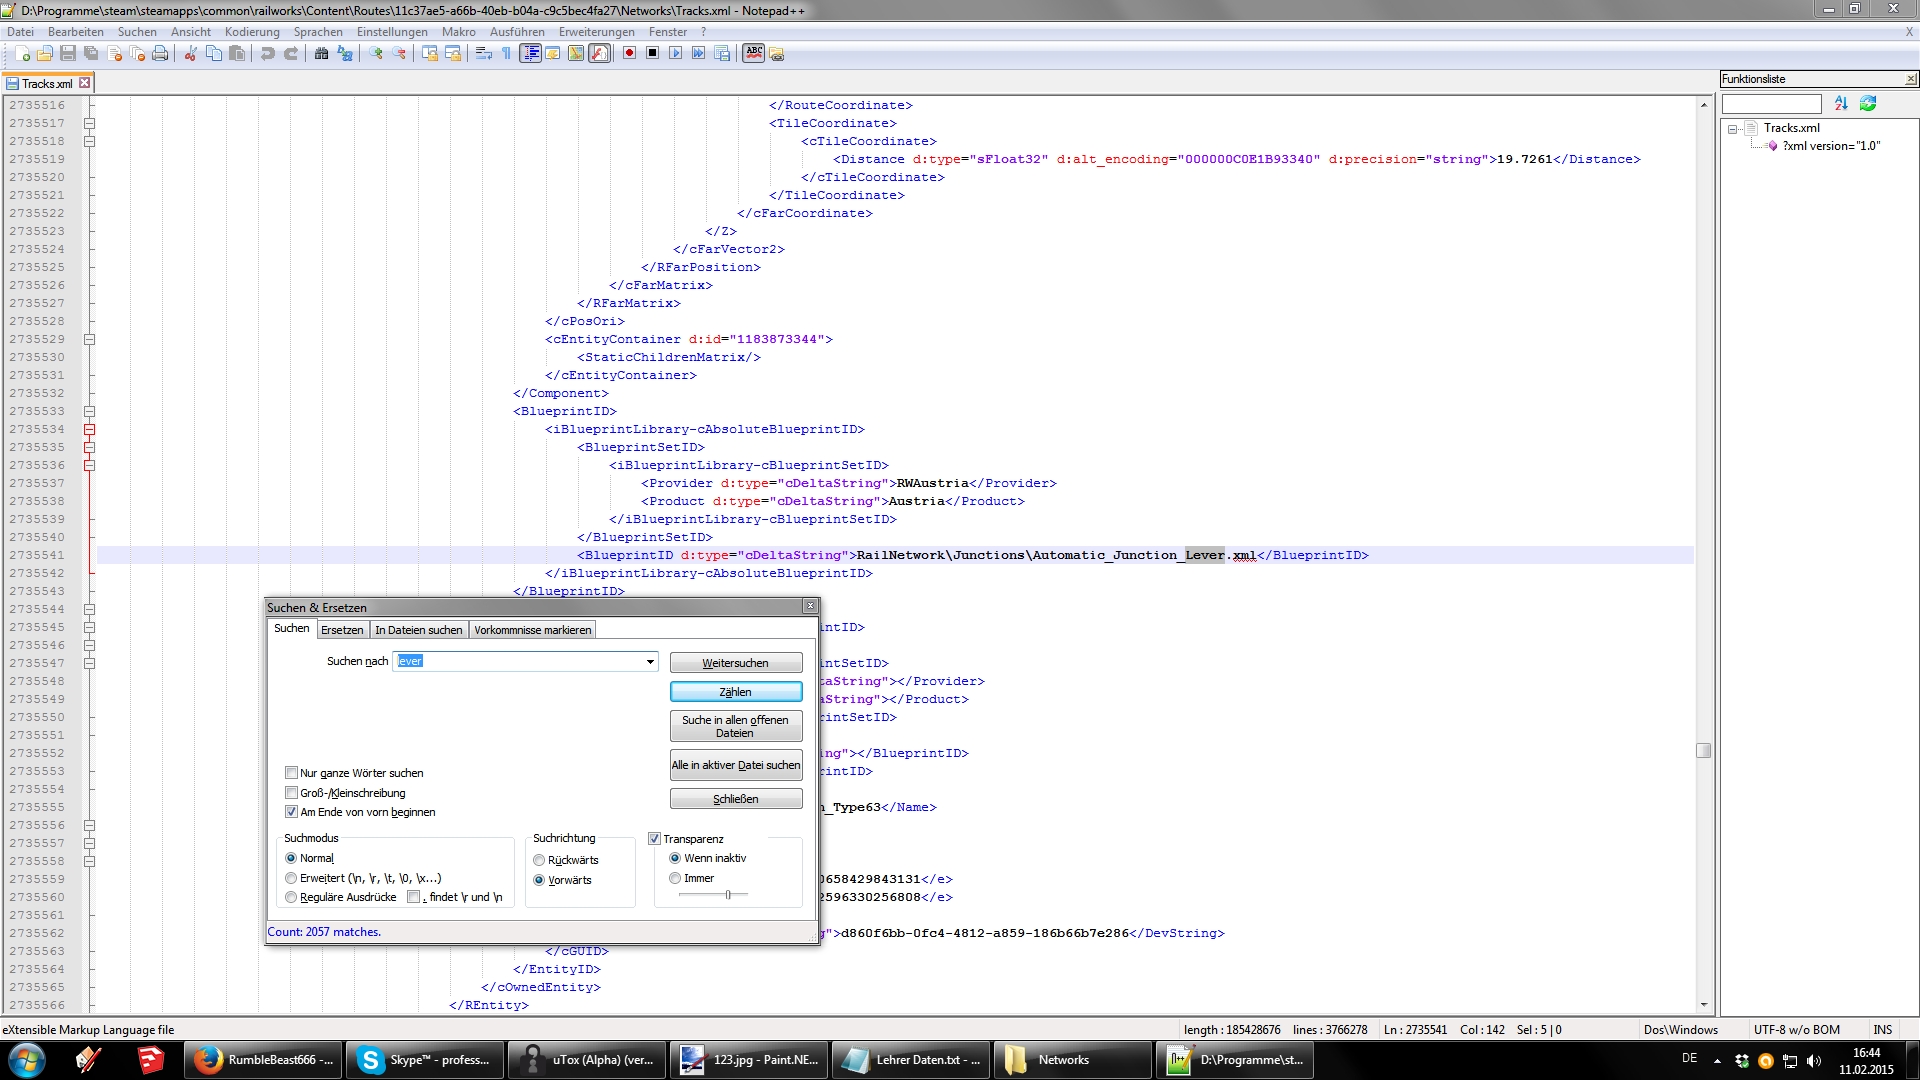Viewport: 1920px width, 1080px height.
Task: Click the Schließen button
Action: 735,799
